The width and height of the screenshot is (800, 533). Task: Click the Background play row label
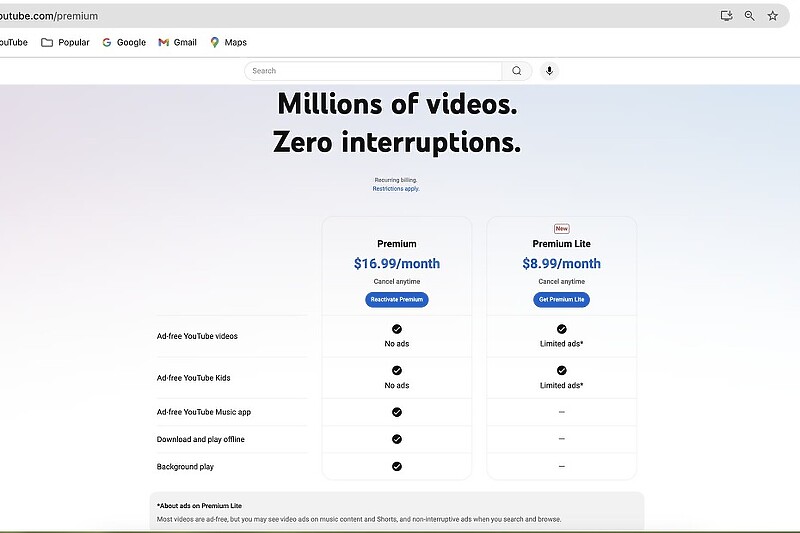coord(185,467)
